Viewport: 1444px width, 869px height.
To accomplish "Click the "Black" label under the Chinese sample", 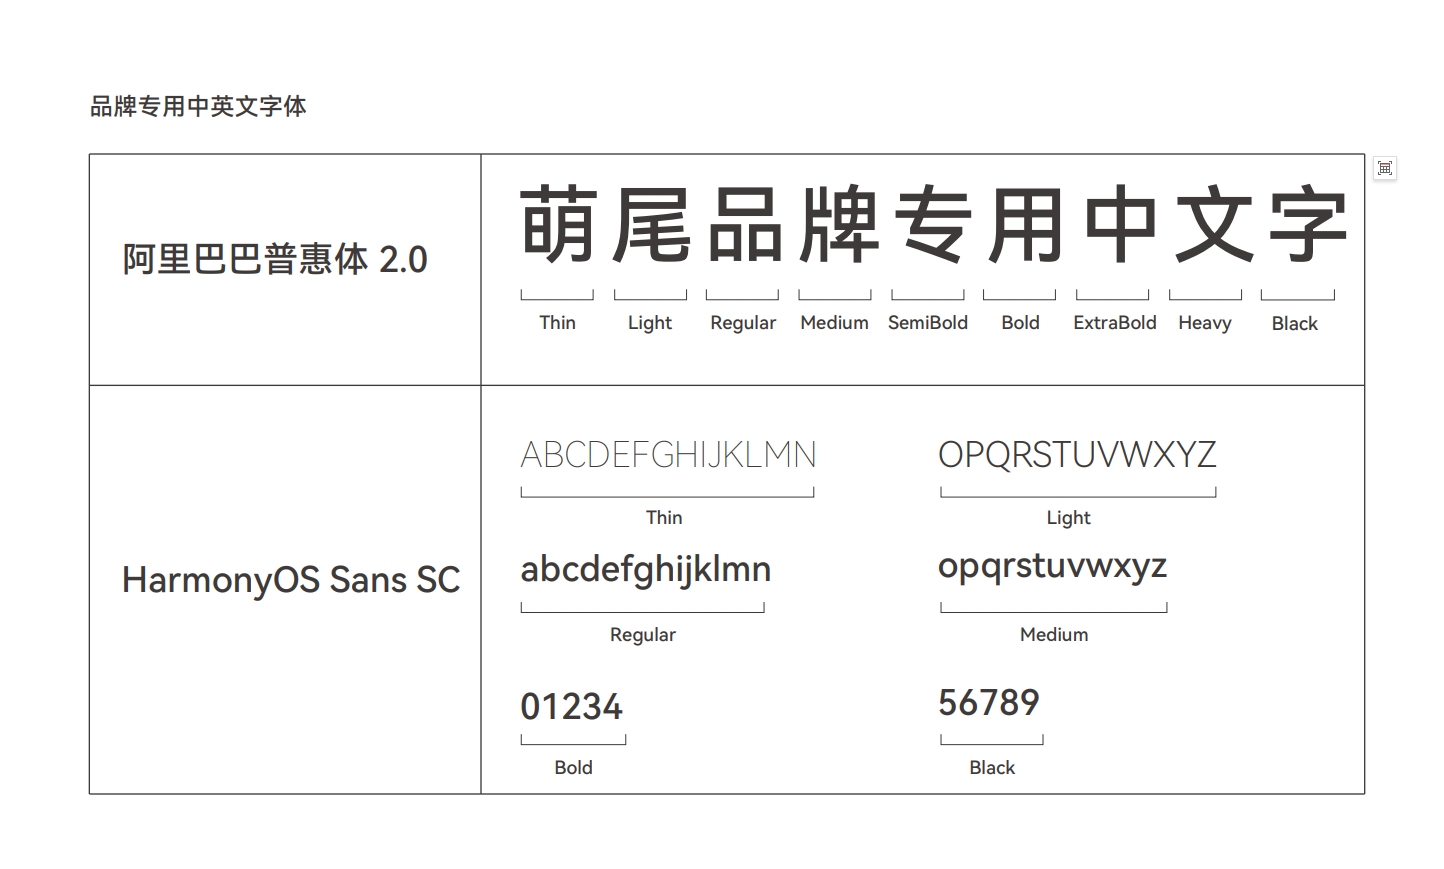I will click(x=1295, y=323).
